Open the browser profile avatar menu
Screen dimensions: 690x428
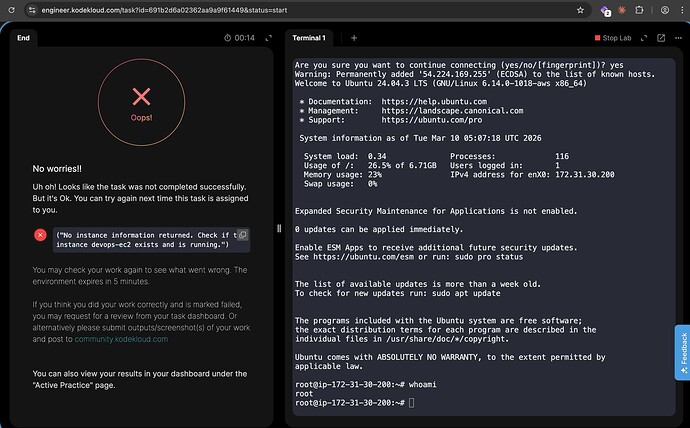pyautogui.click(x=665, y=10)
